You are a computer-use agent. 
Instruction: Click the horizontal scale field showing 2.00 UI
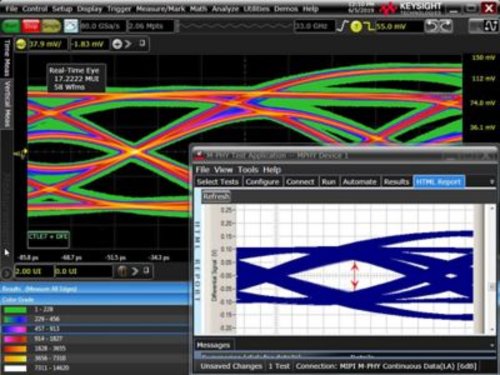pos(34,271)
